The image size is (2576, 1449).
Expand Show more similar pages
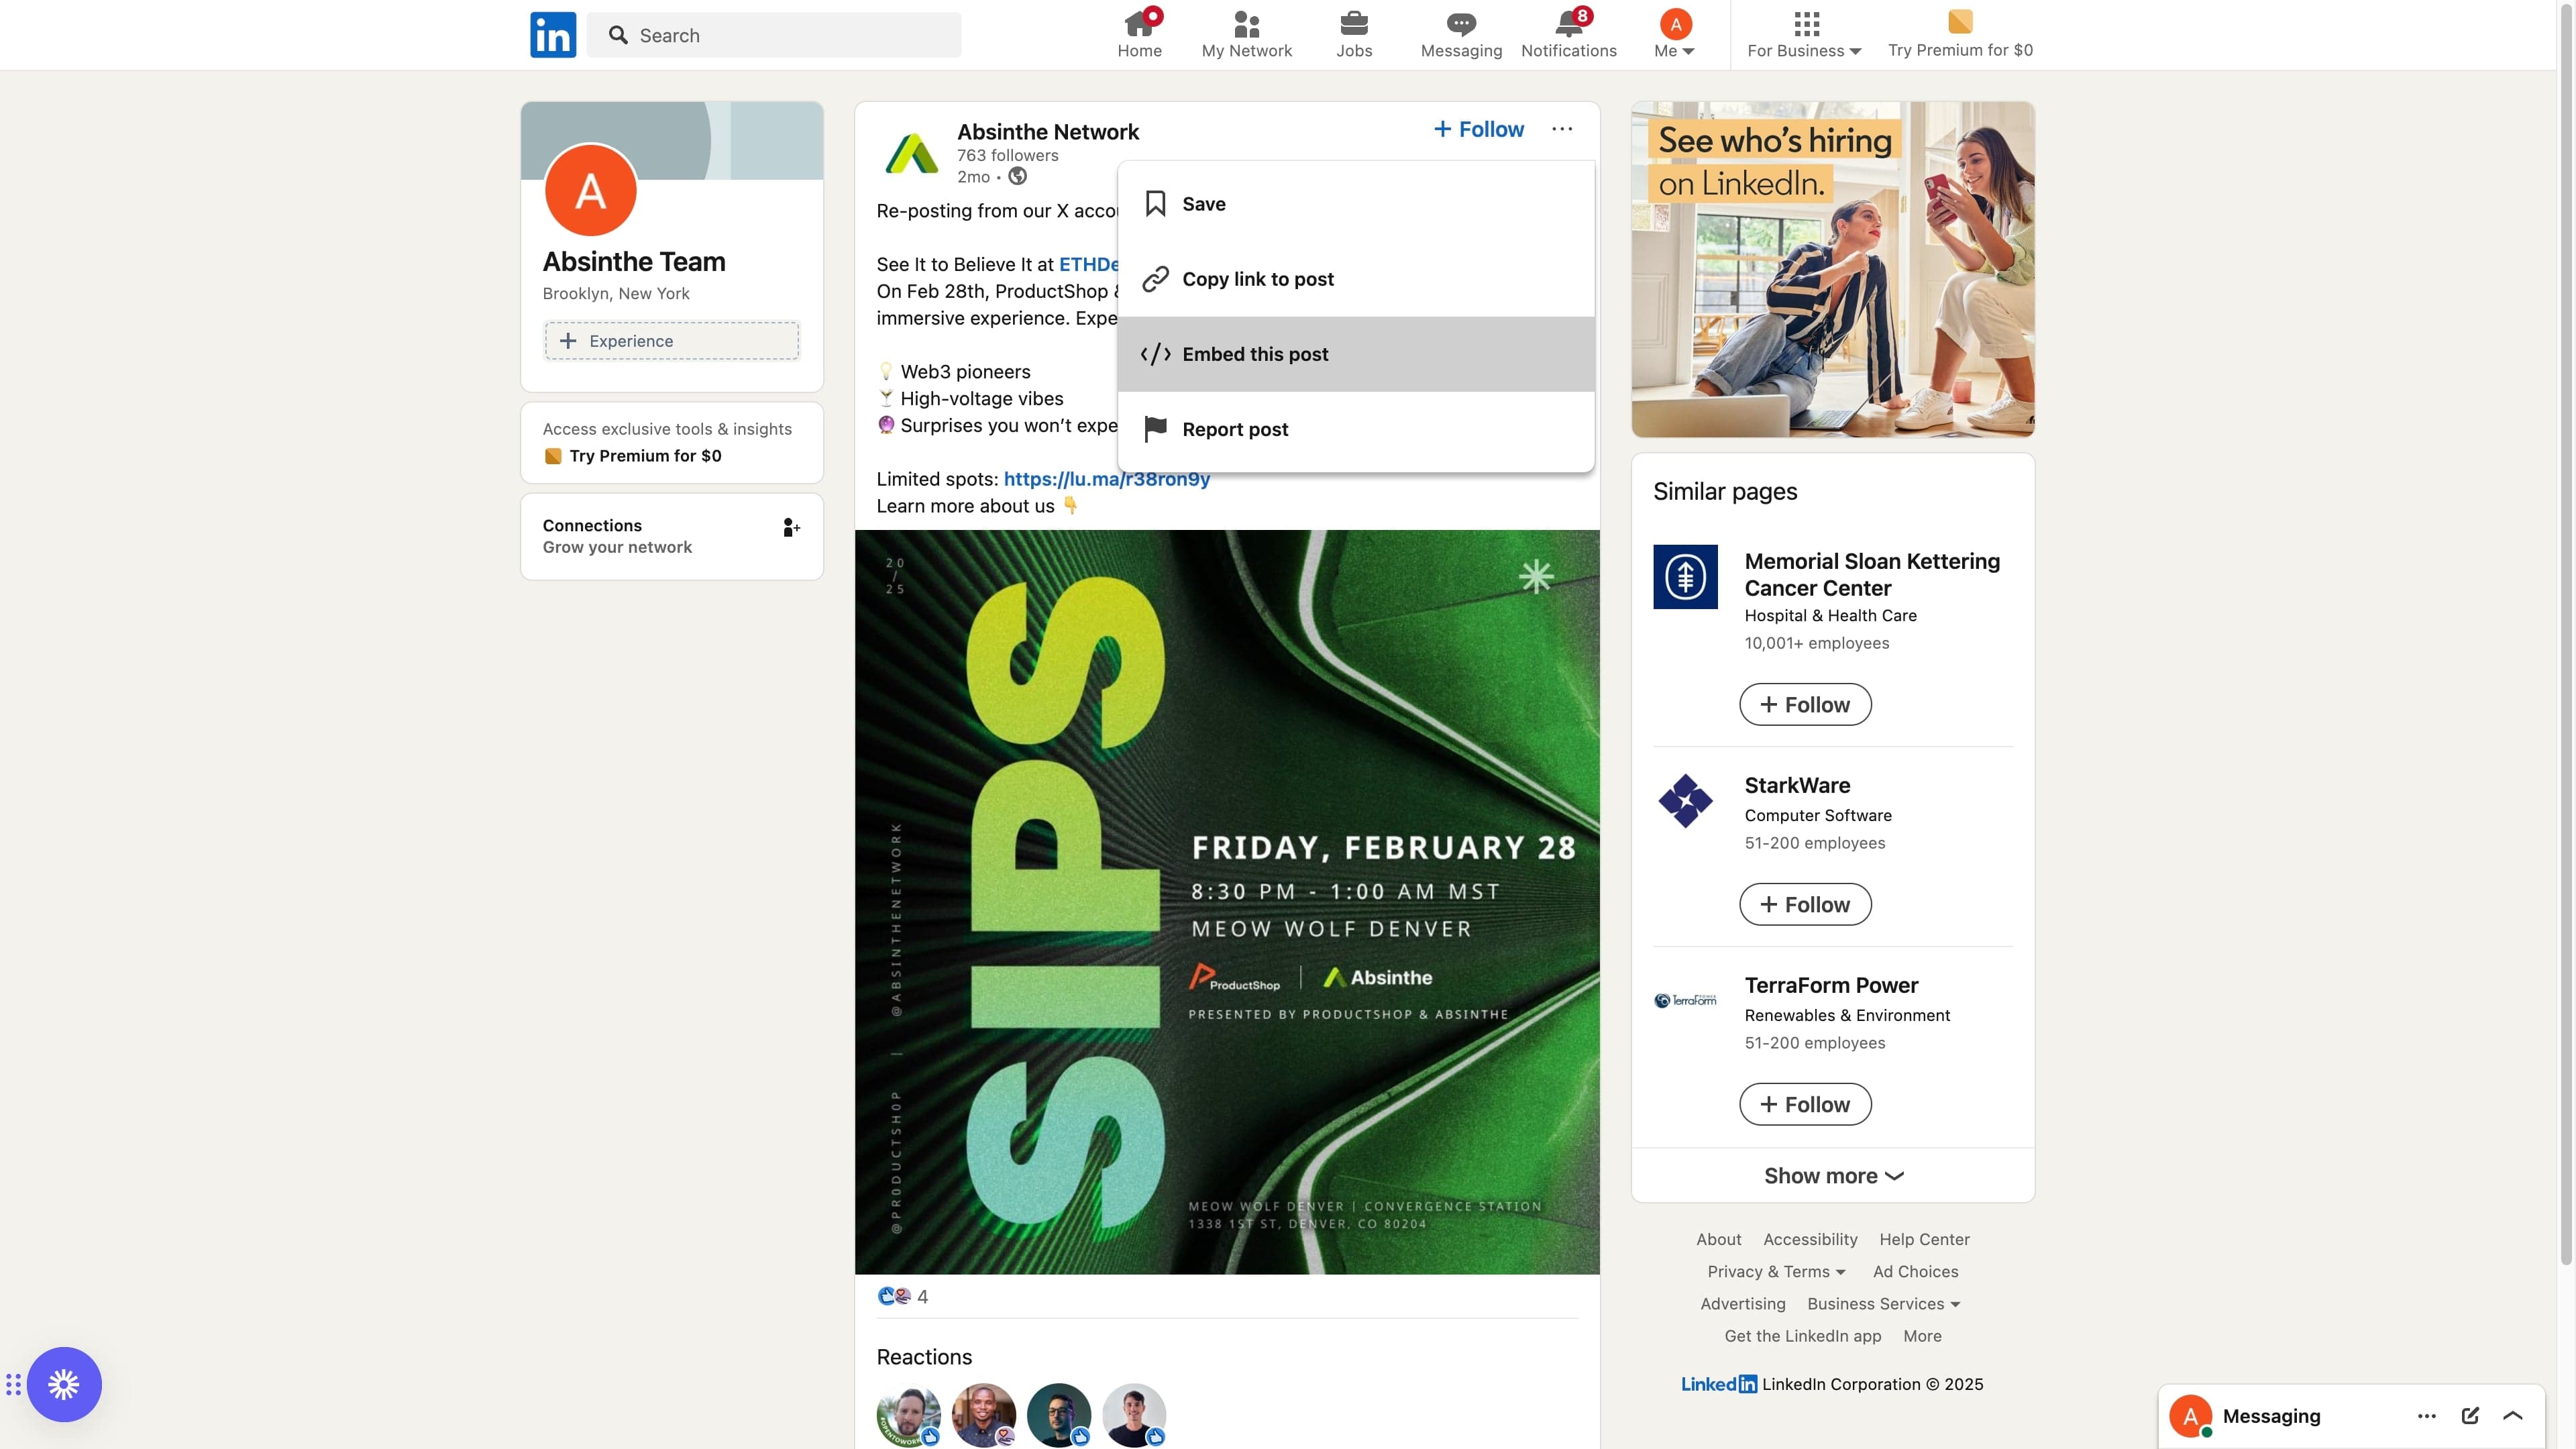click(x=1832, y=1176)
